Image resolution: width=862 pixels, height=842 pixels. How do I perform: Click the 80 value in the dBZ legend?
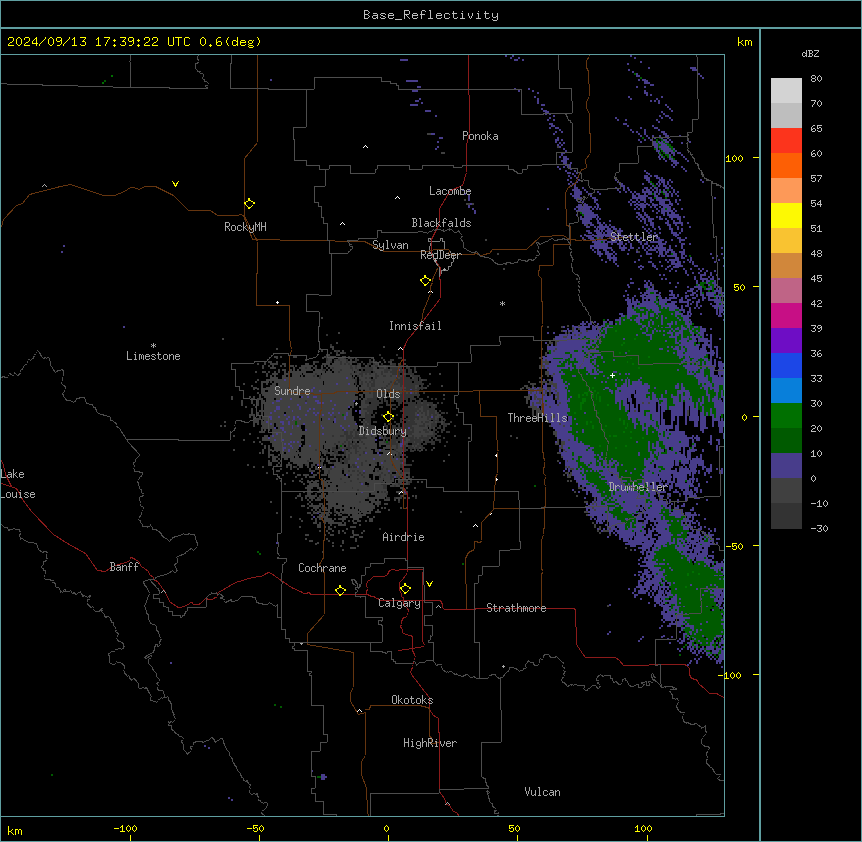(816, 79)
